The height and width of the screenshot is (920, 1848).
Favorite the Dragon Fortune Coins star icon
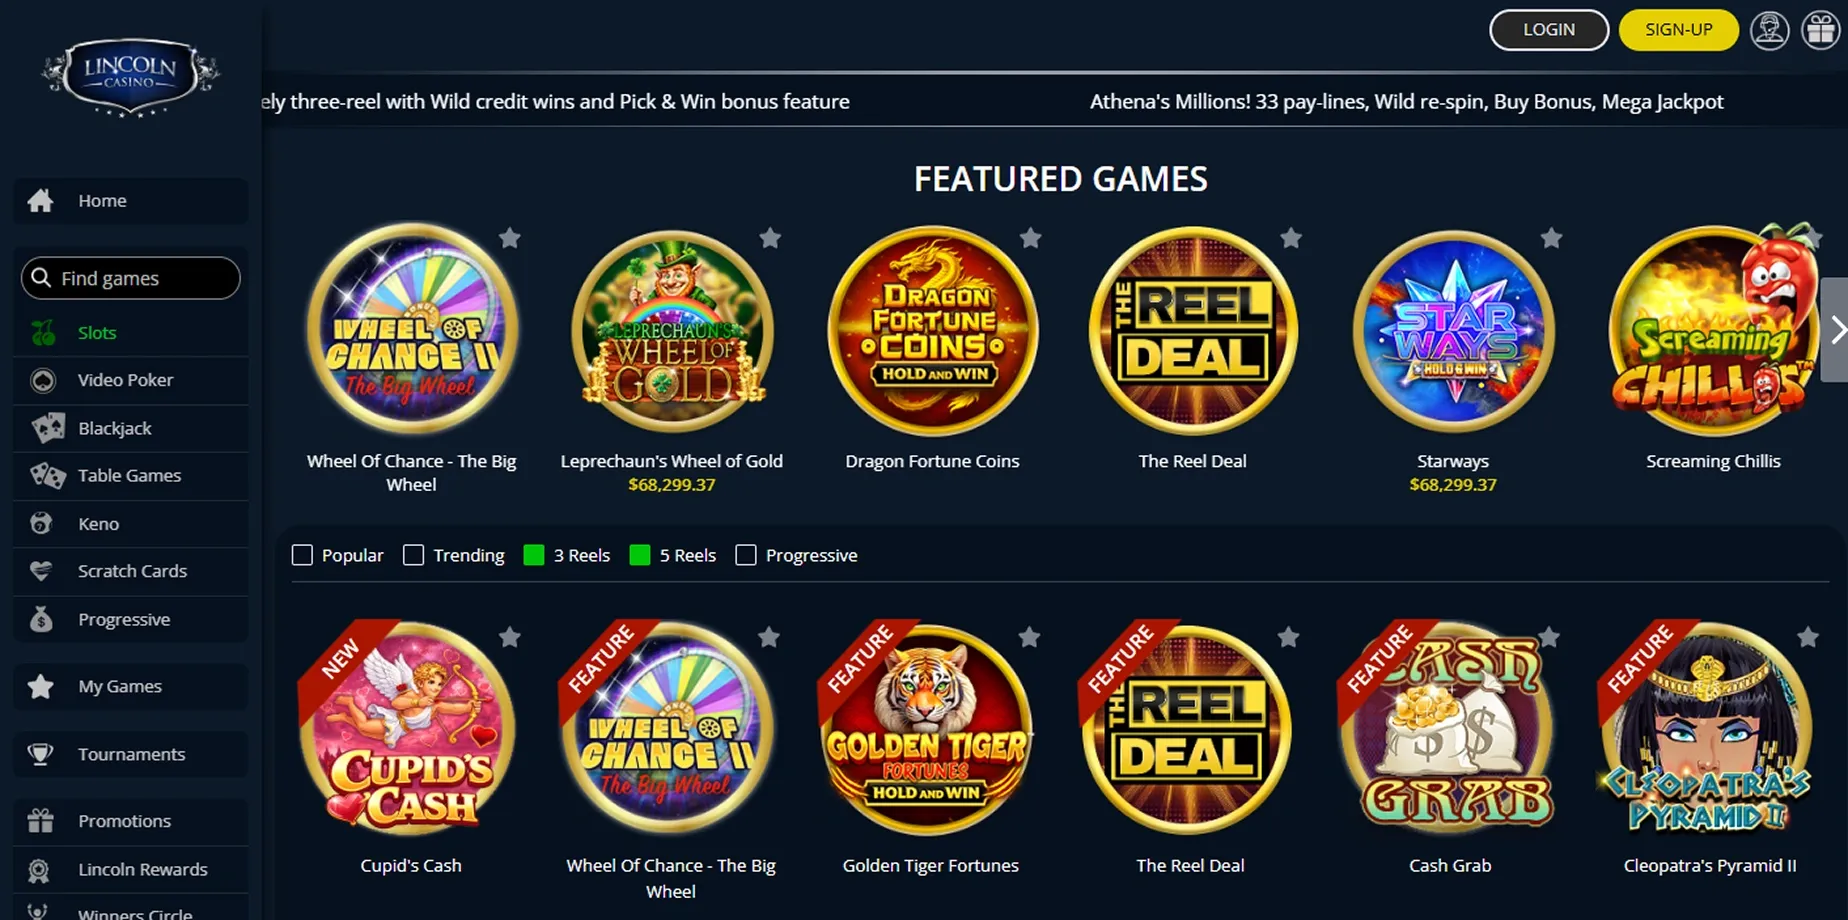[x=1031, y=238]
